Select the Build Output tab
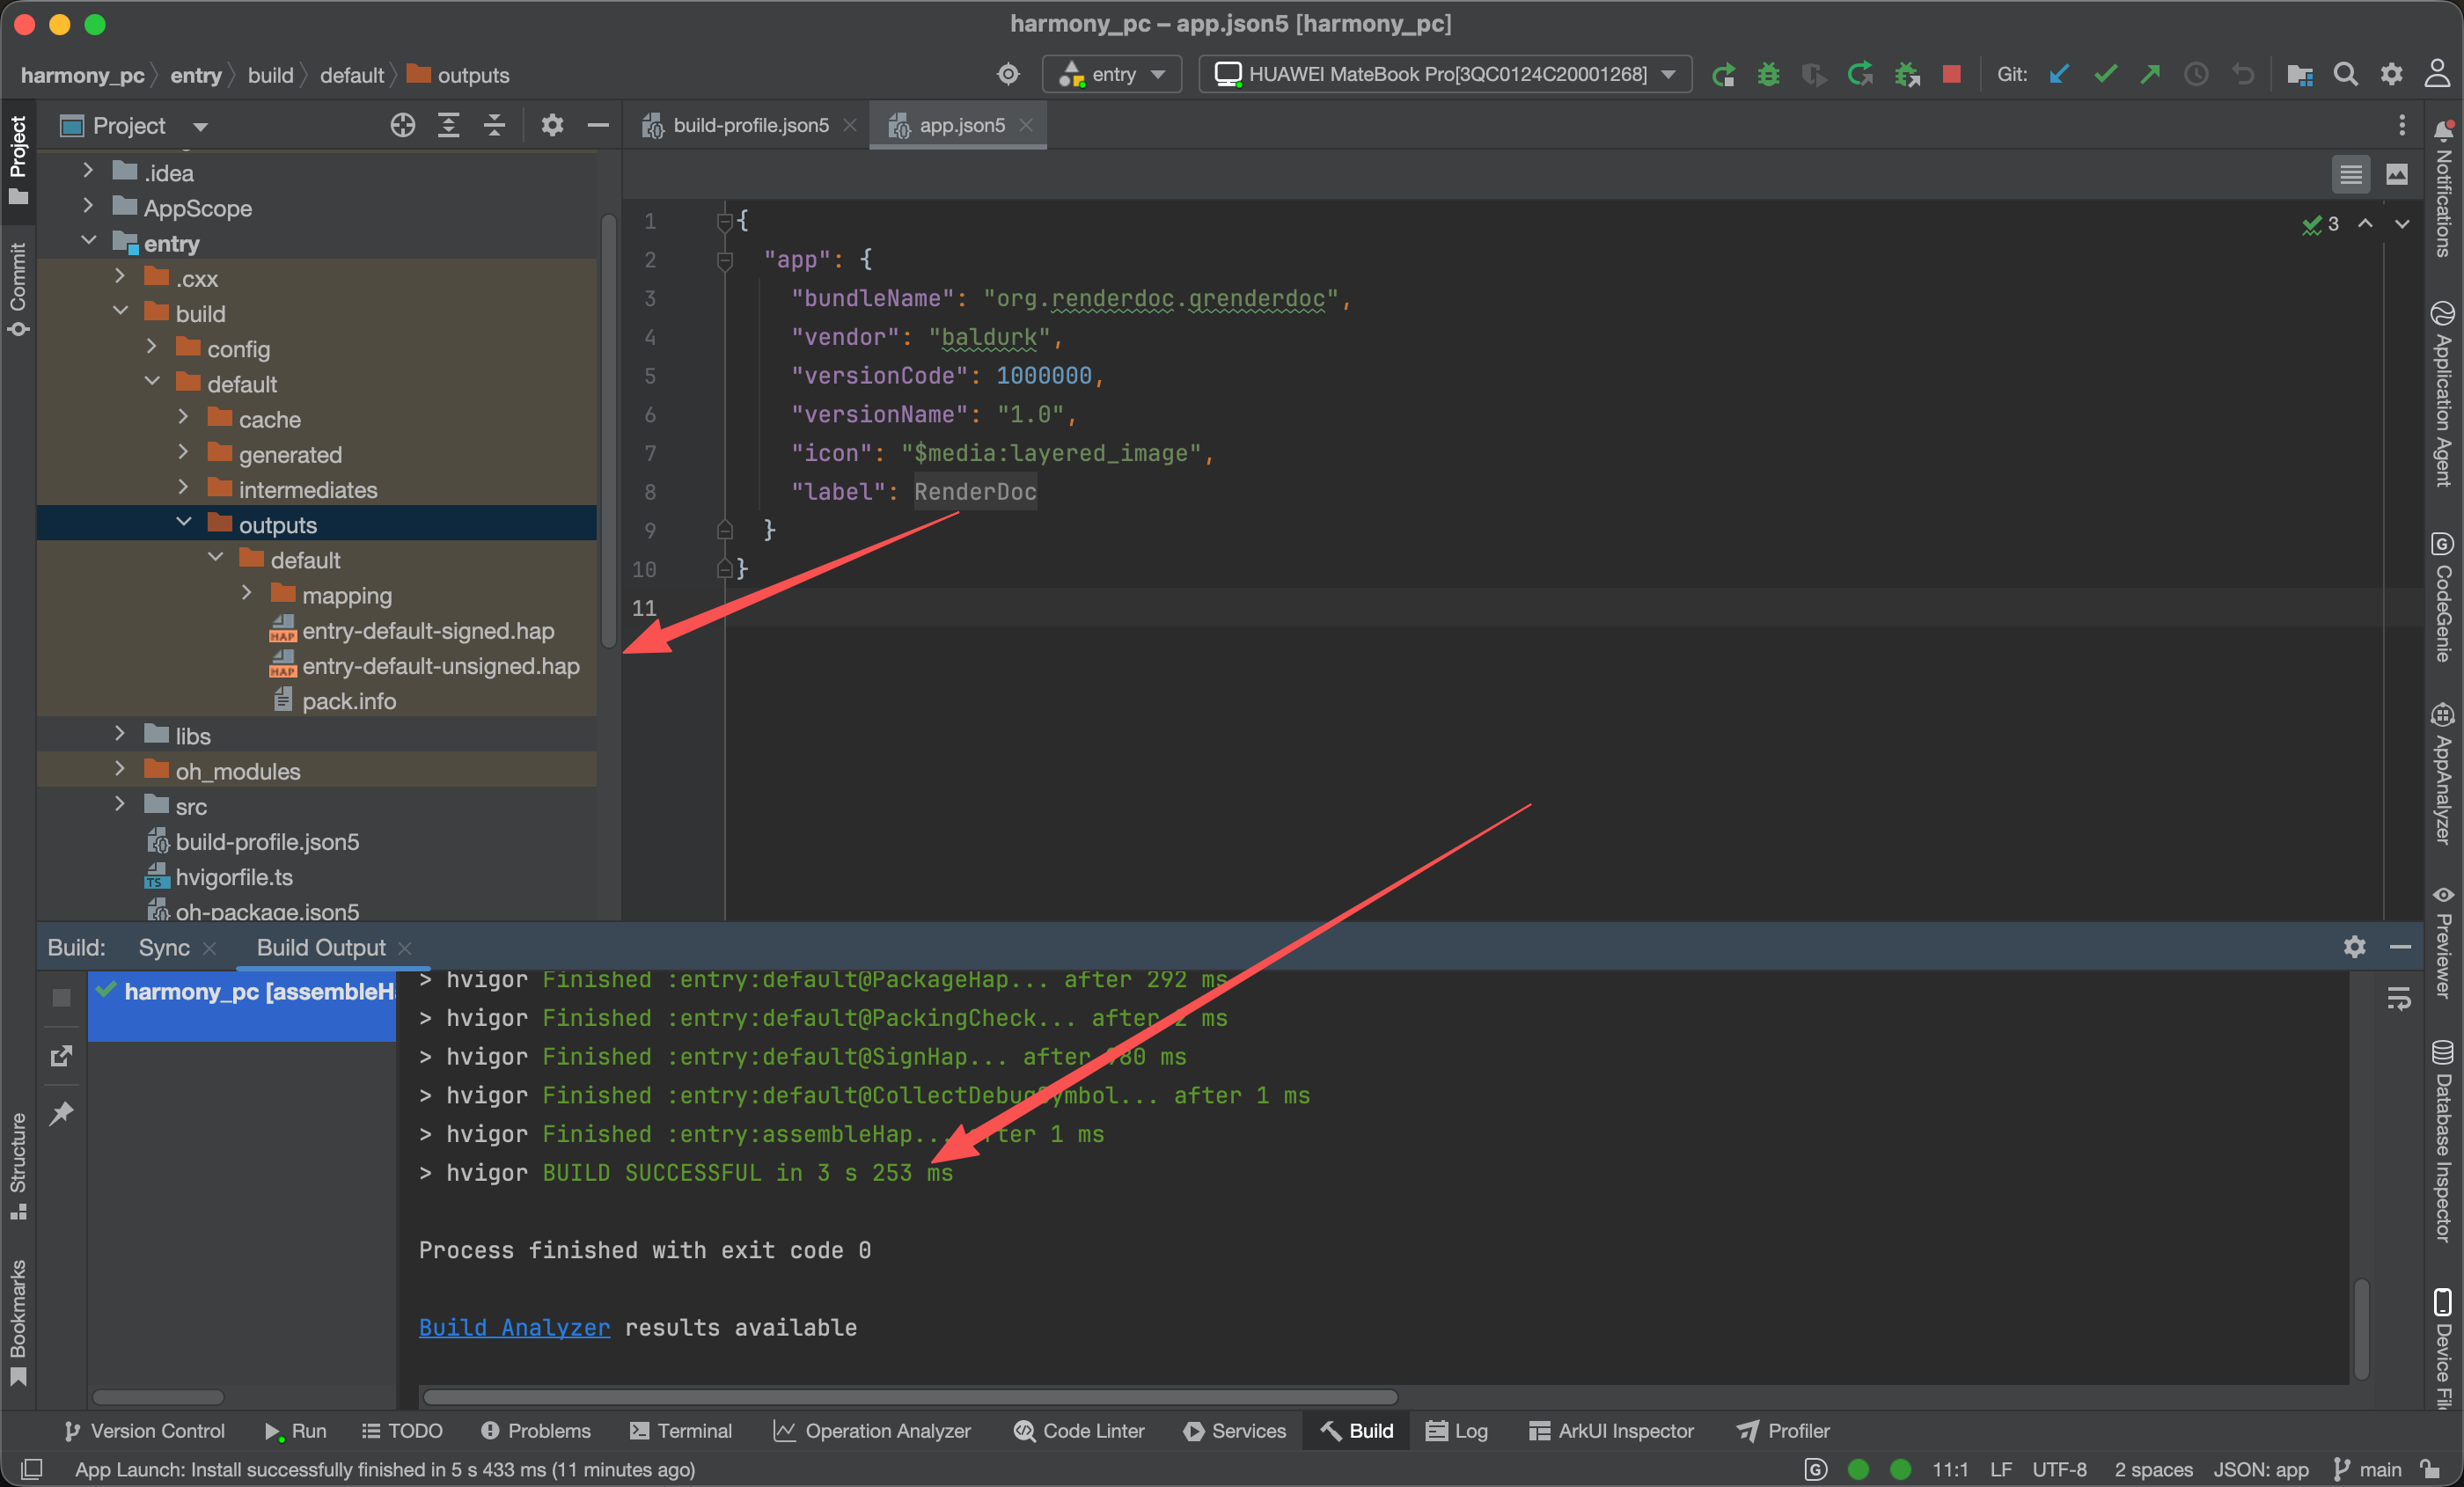This screenshot has height=1487, width=2464. tap(320, 947)
